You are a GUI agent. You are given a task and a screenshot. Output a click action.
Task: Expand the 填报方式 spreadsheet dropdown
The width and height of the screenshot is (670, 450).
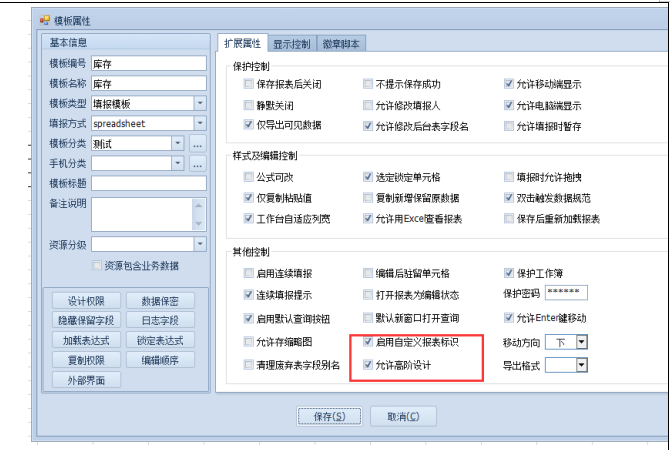coord(199,123)
